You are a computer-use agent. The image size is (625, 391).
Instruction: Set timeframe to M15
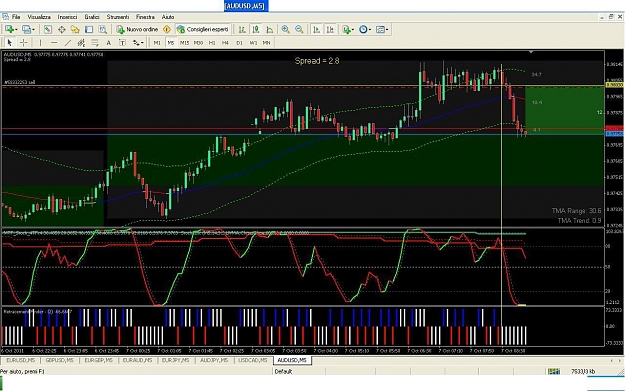[184, 43]
